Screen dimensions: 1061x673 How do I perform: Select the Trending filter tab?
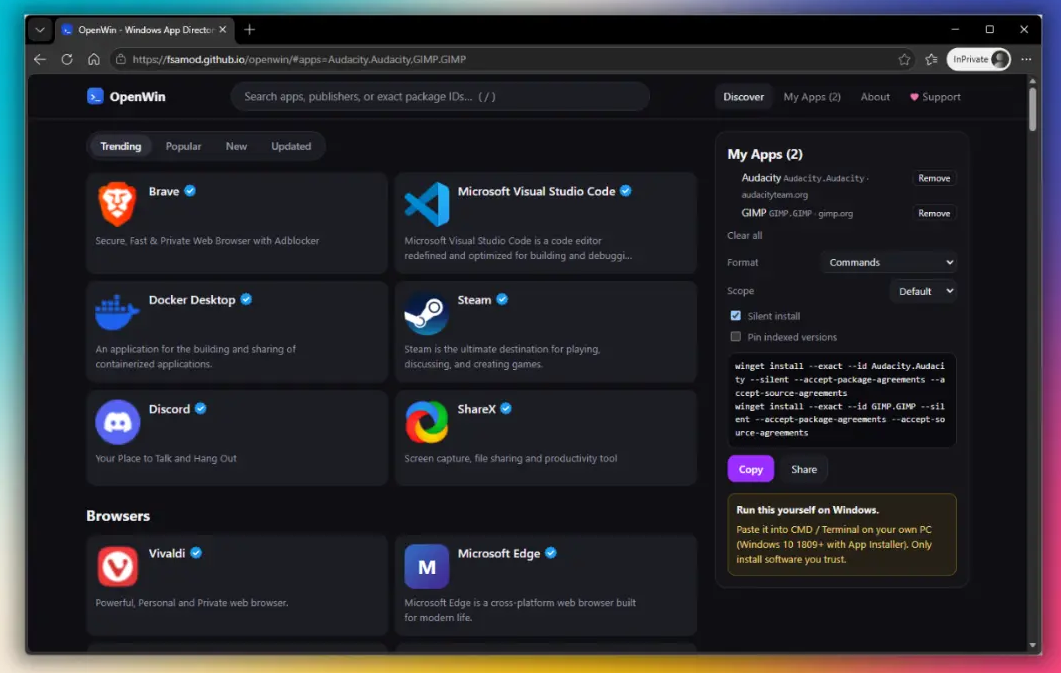[x=120, y=146]
